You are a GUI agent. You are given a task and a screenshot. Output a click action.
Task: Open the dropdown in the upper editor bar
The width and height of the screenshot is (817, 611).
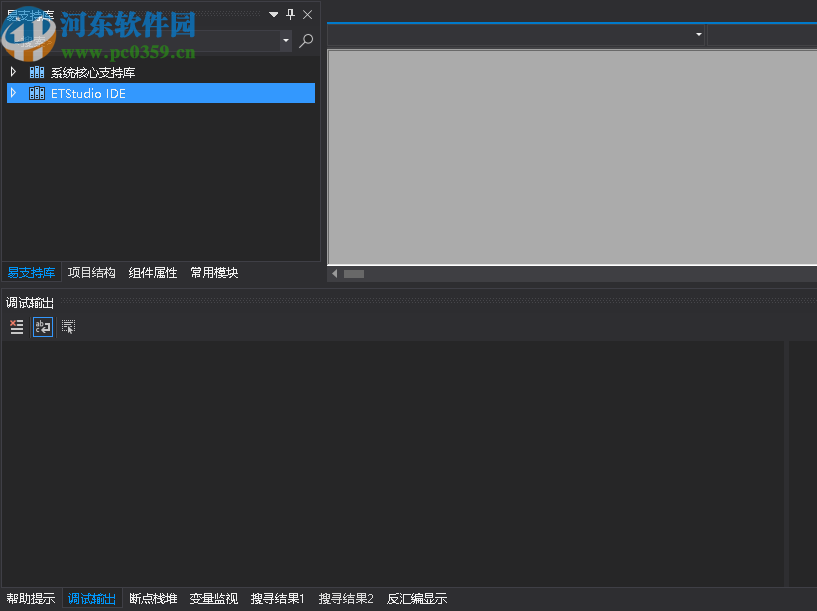click(697, 34)
